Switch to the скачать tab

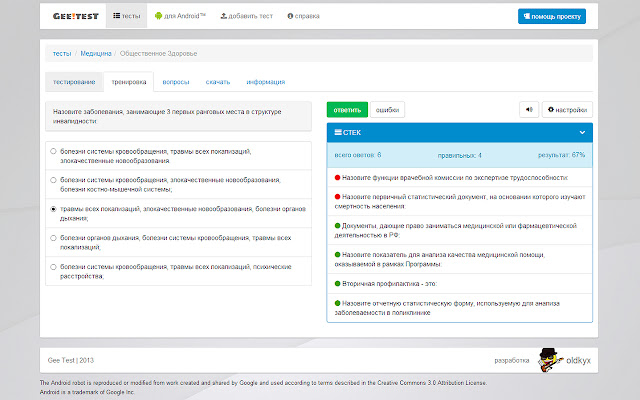(218, 82)
